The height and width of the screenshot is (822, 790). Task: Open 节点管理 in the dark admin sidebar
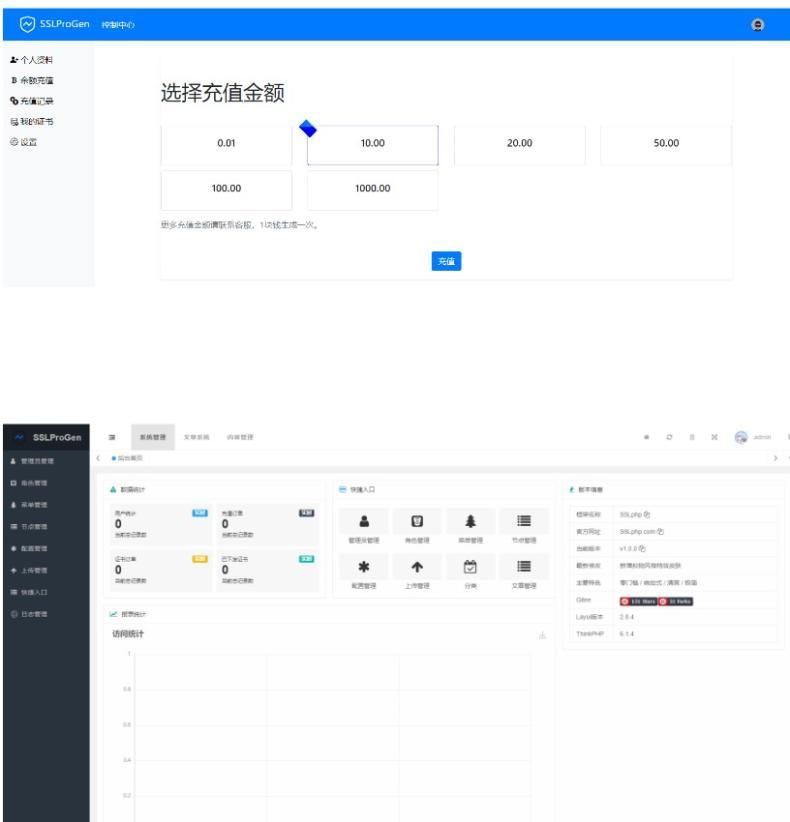pos(46,526)
